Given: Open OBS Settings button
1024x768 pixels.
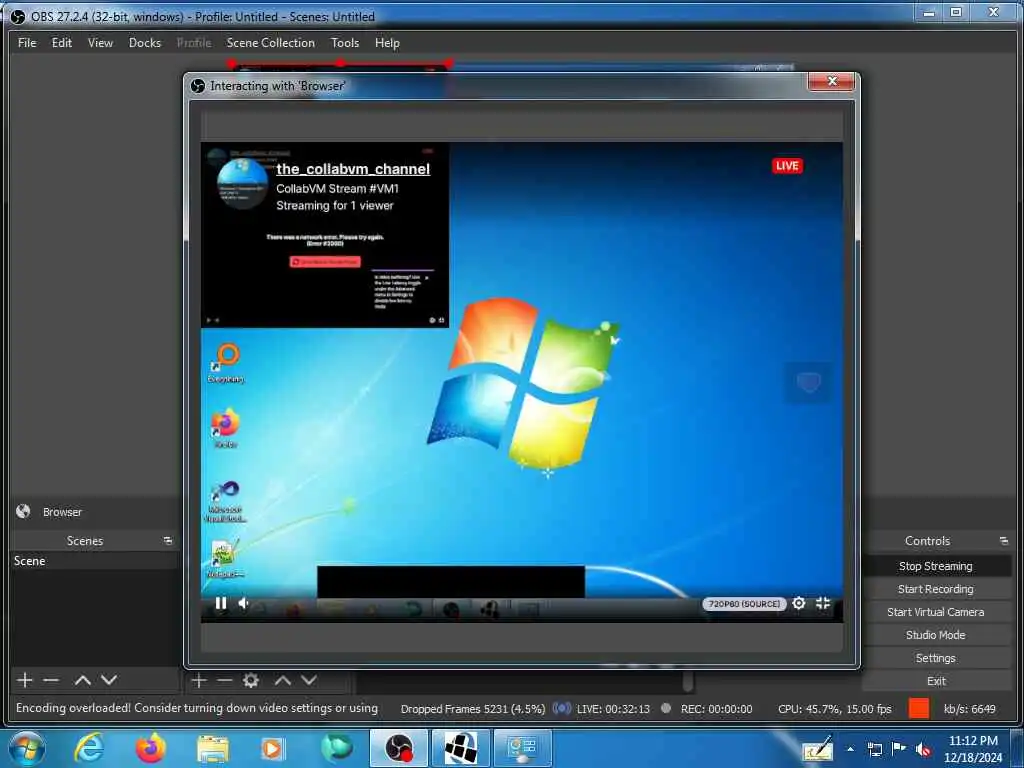Looking at the screenshot, I should (936, 658).
